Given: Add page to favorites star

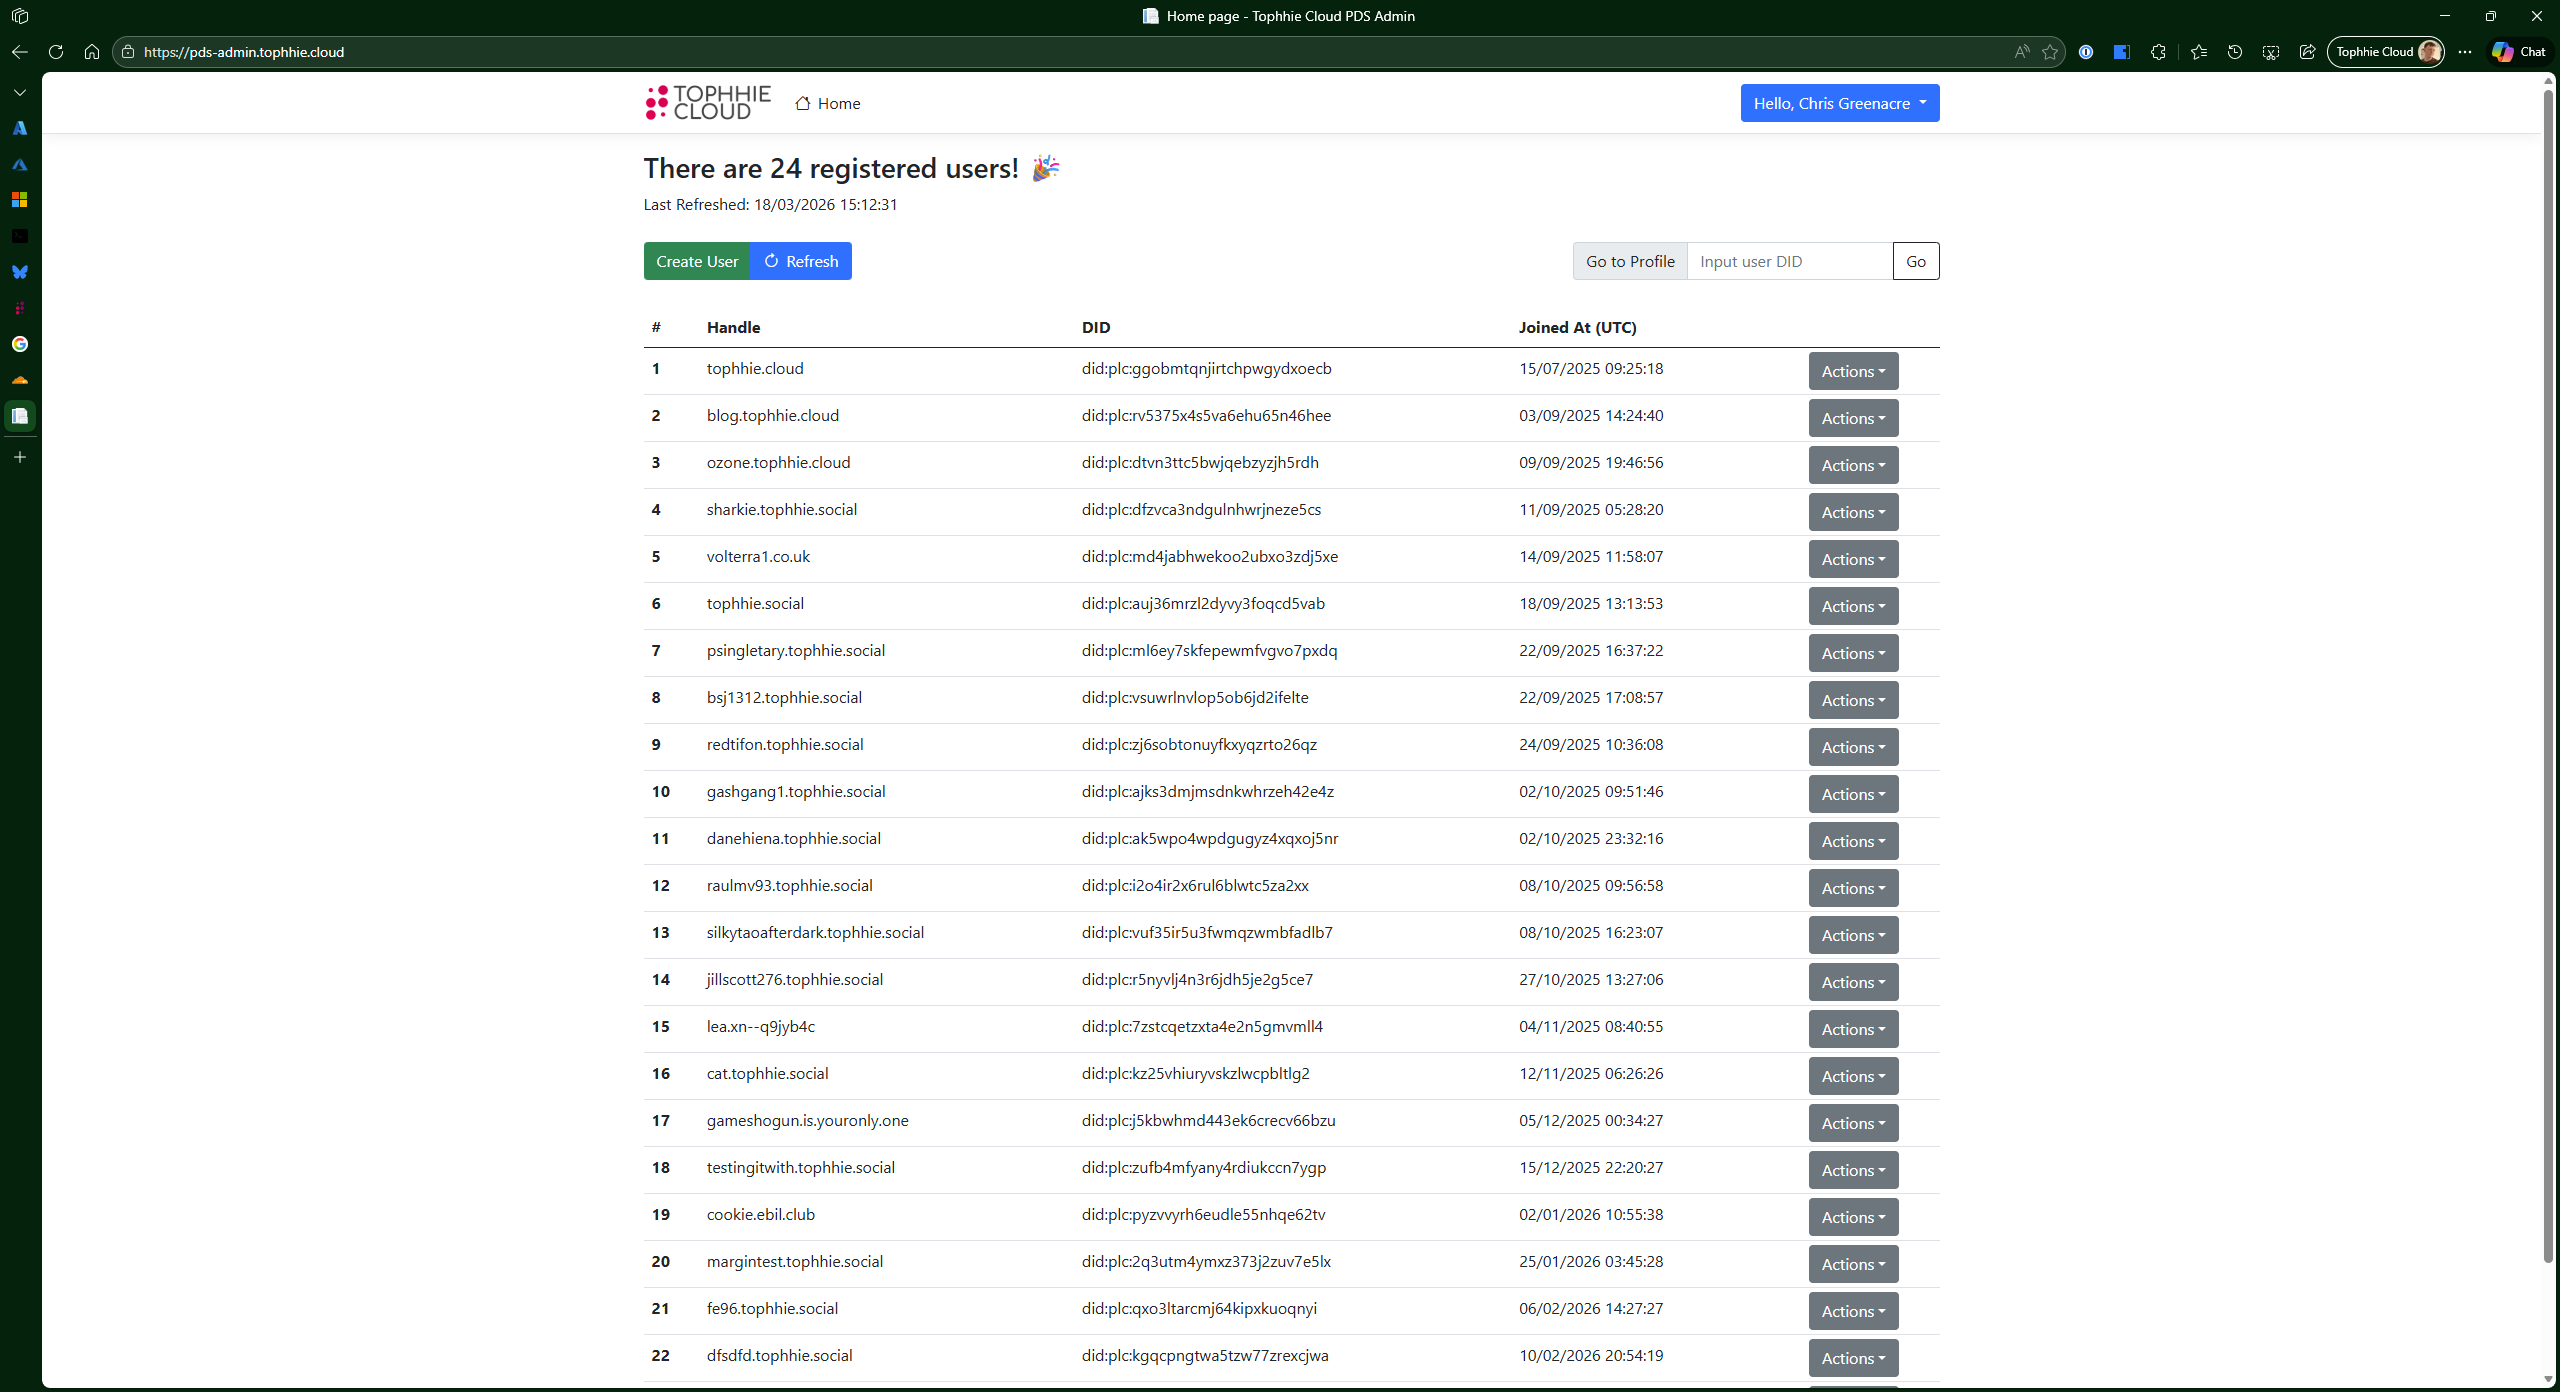Looking at the screenshot, I should [x=2050, y=52].
